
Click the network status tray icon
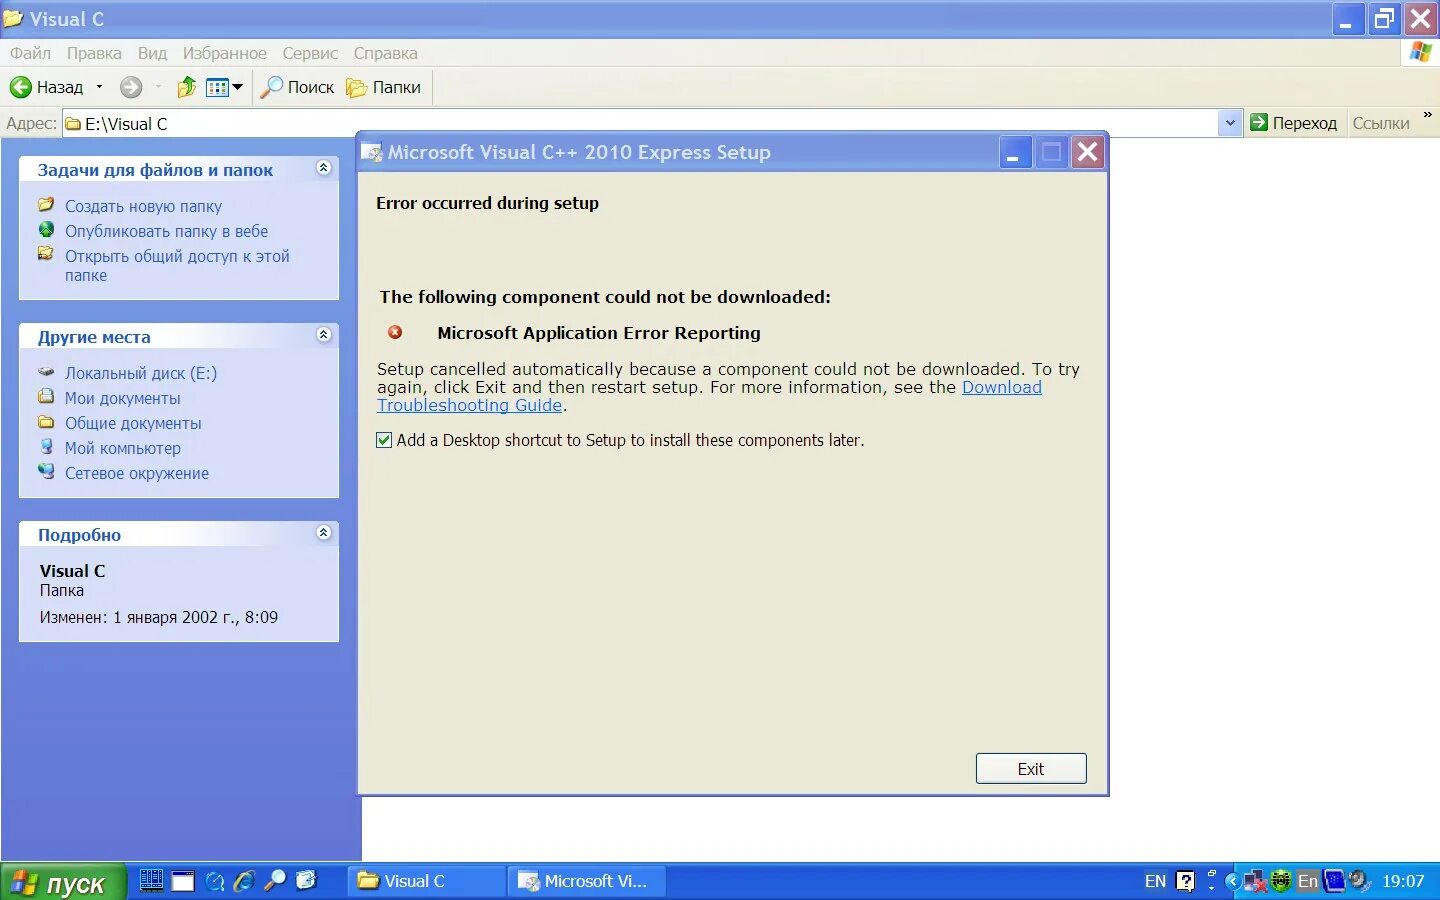pos(1253,880)
